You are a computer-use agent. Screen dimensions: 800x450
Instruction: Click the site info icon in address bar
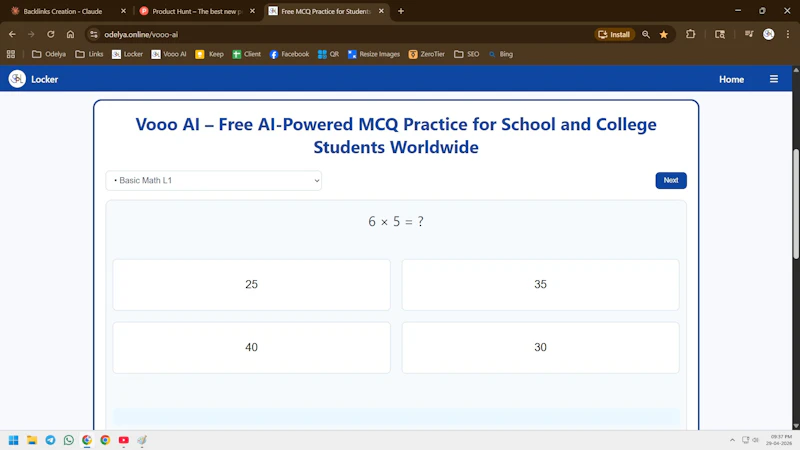coord(93,34)
